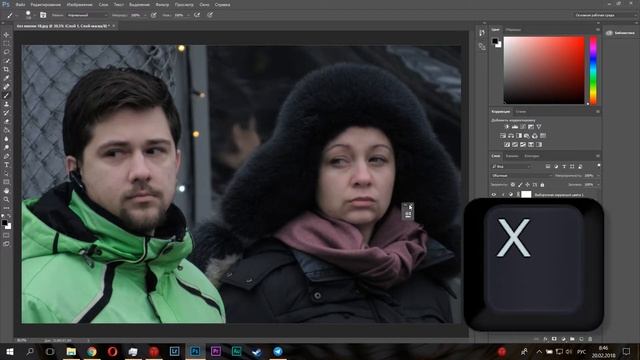Screen dimensions: 640x360
Task: Select the Pen tool
Action: (x=6, y=156)
